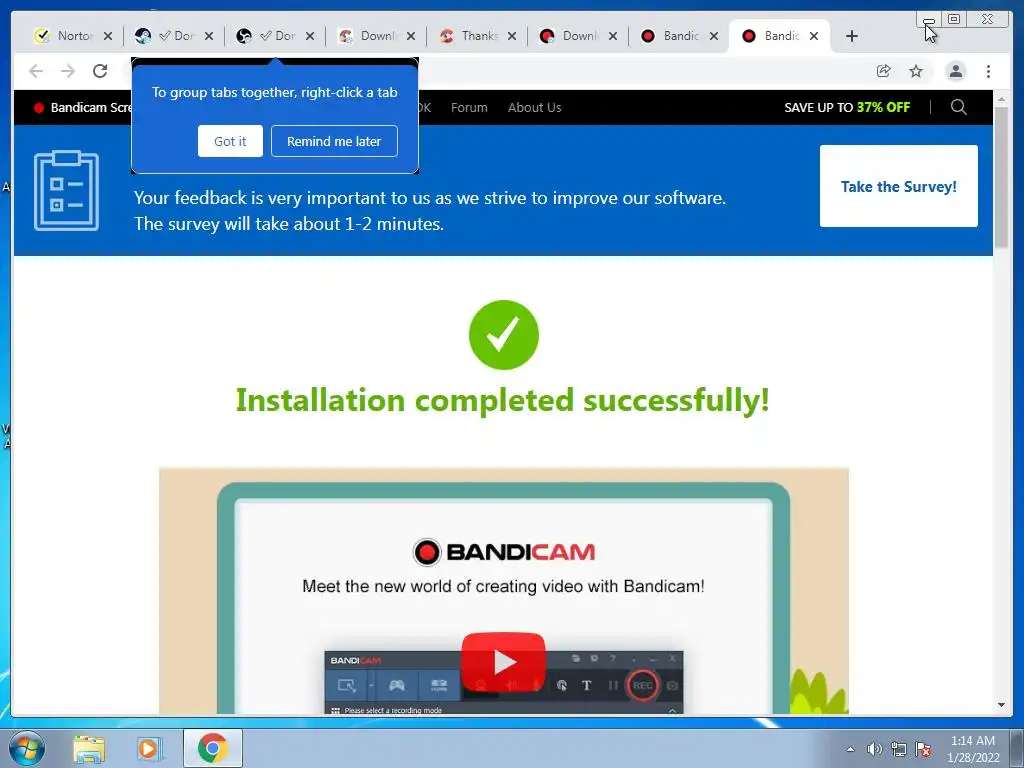
Task: Switch to the Norton tab
Action: 65,36
